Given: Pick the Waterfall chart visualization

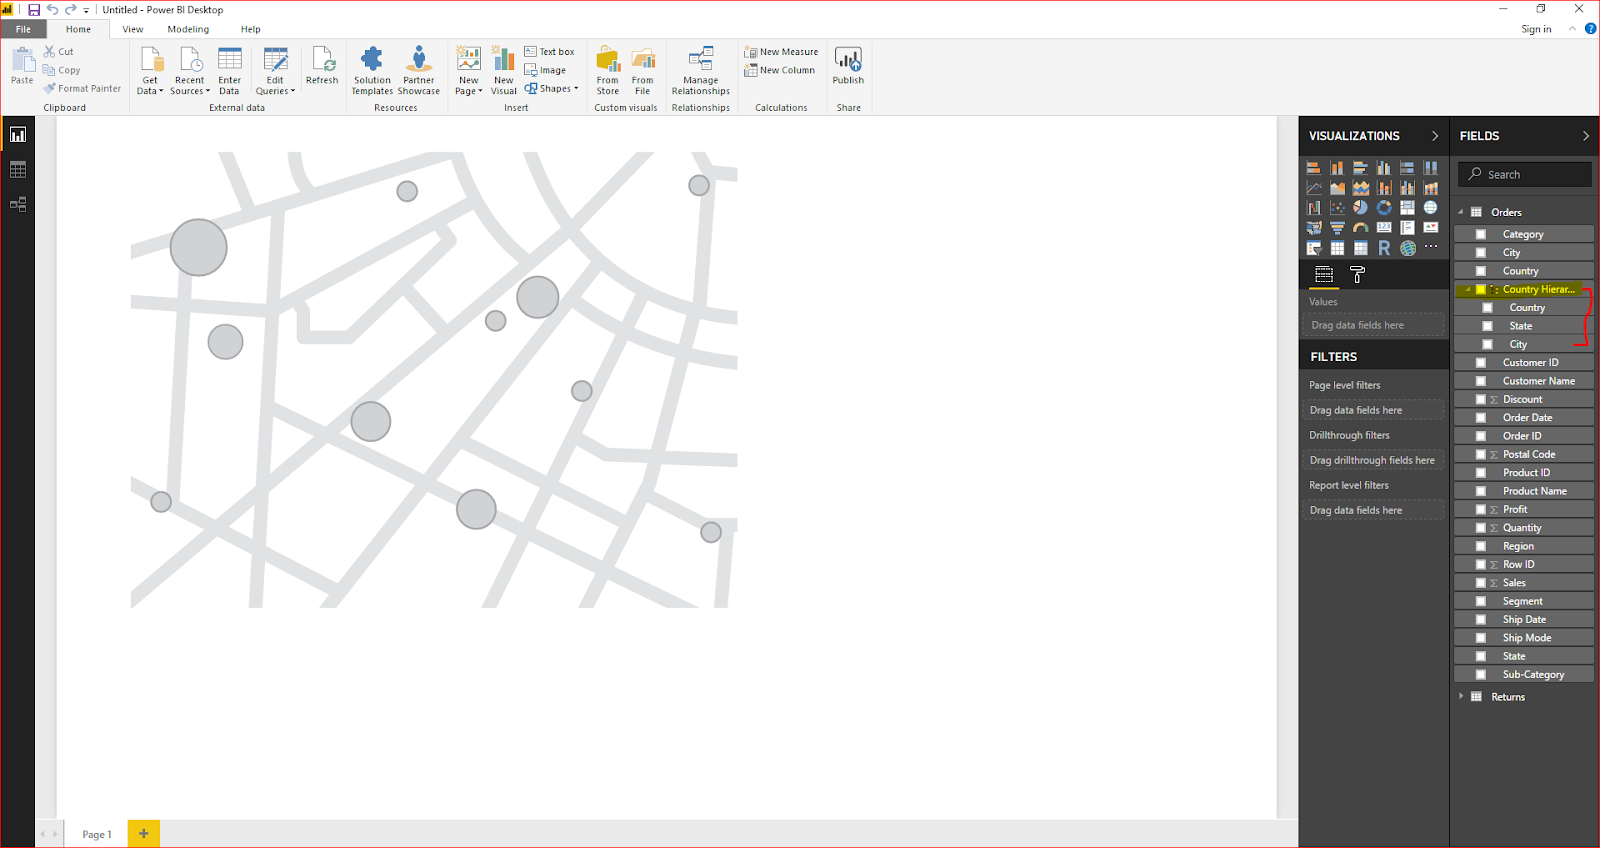Looking at the screenshot, I should coord(1314,207).
